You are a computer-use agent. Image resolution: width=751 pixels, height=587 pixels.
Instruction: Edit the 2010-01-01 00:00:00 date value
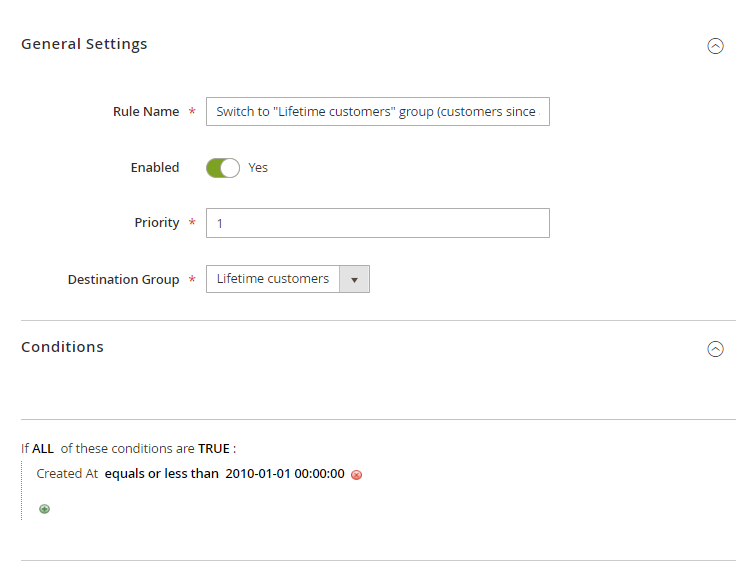pos(285,474)
